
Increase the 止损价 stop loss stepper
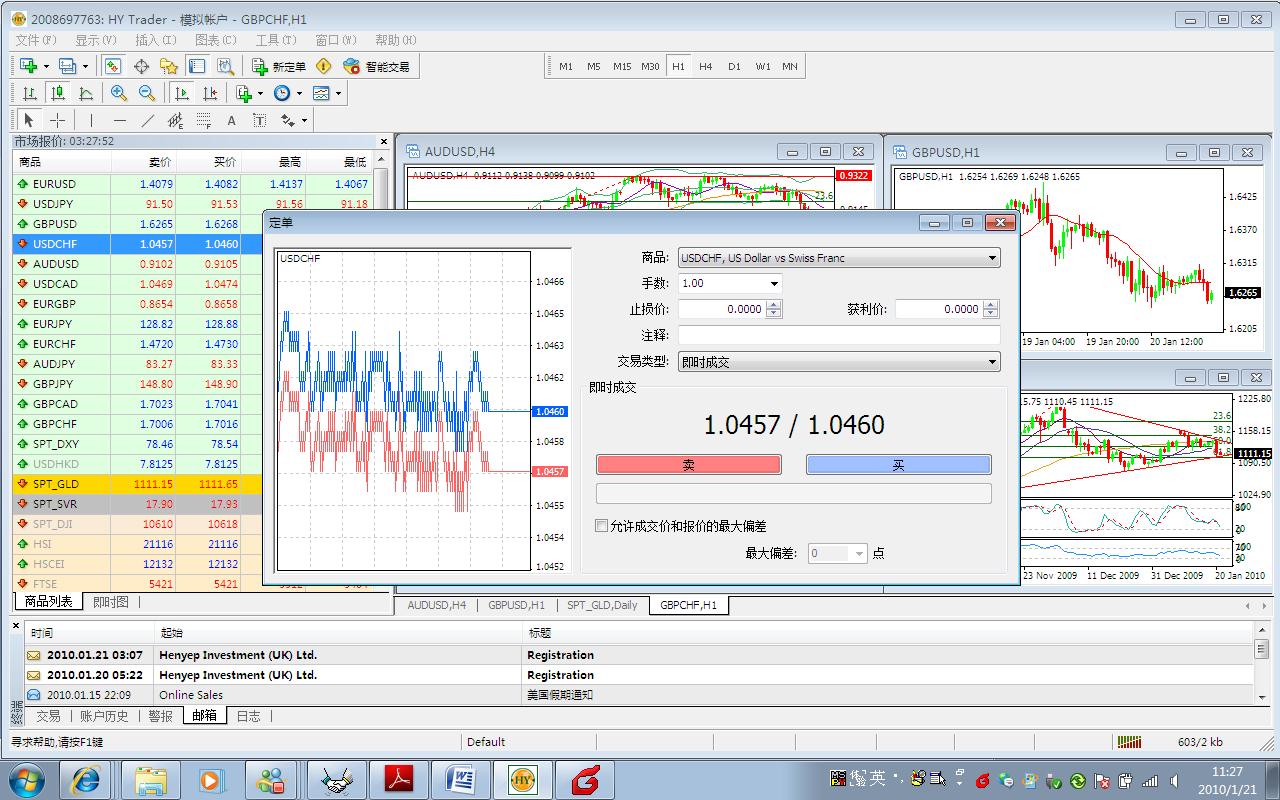[x=774, y=305]
